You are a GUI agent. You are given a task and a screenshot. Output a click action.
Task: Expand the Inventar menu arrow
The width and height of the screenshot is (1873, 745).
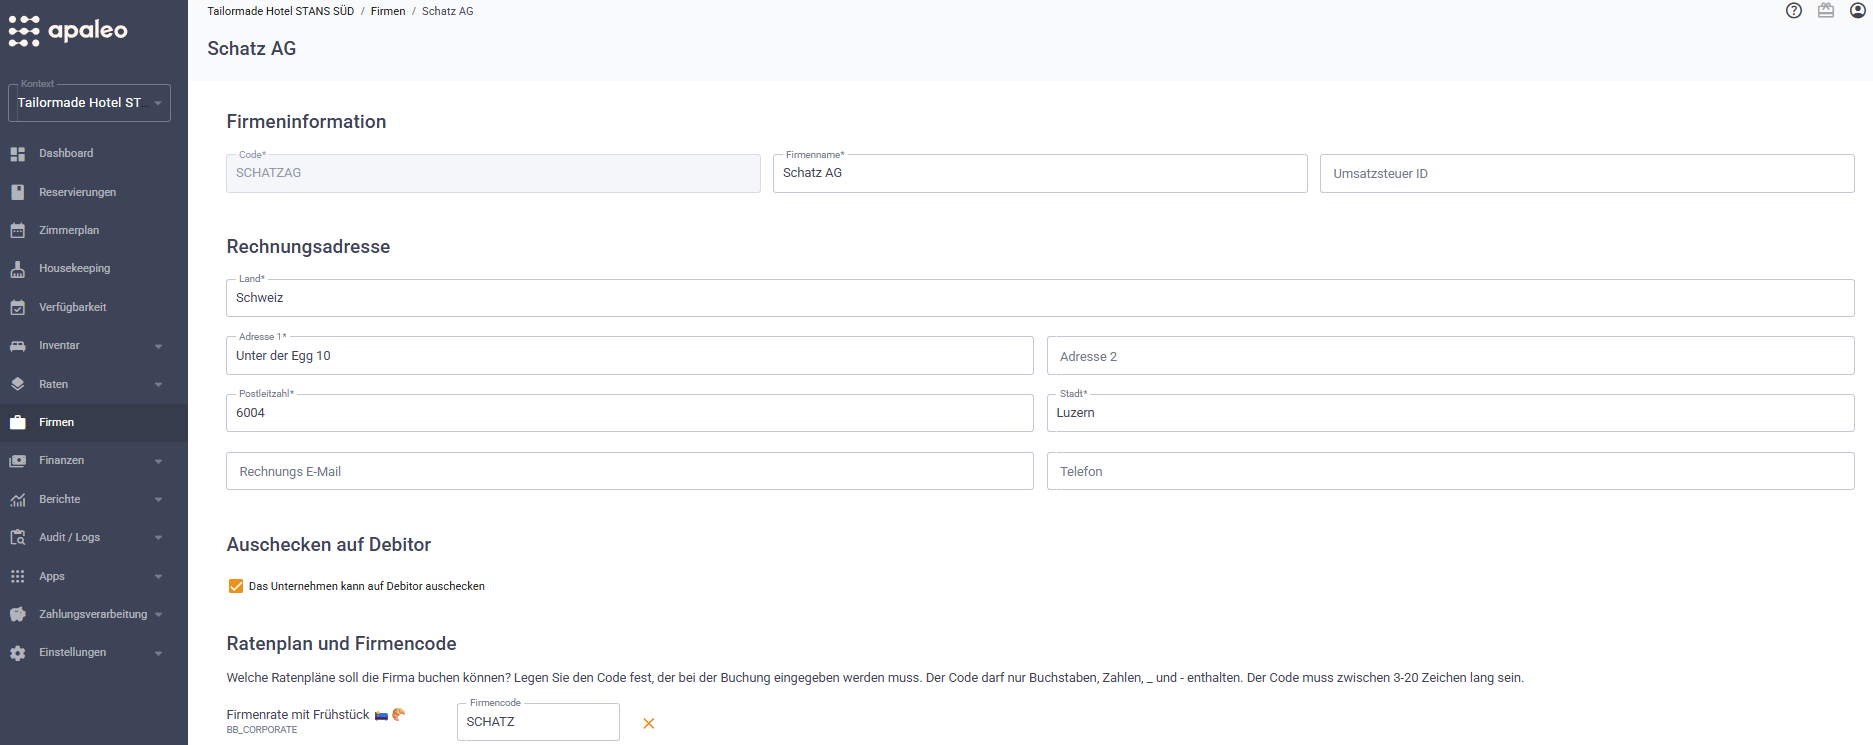158,346
